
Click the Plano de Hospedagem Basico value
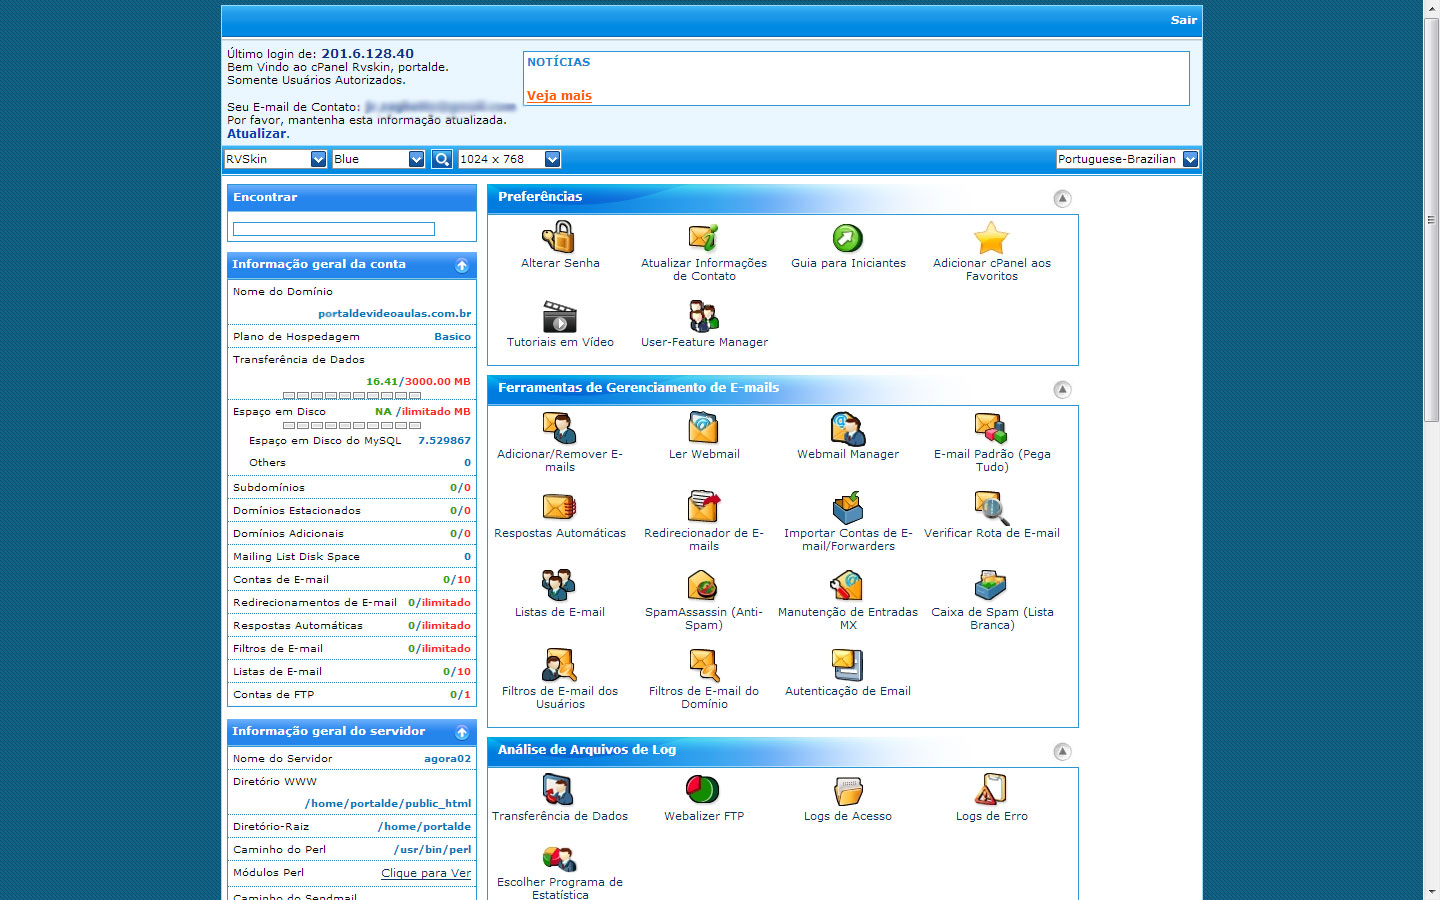(452, 337)
